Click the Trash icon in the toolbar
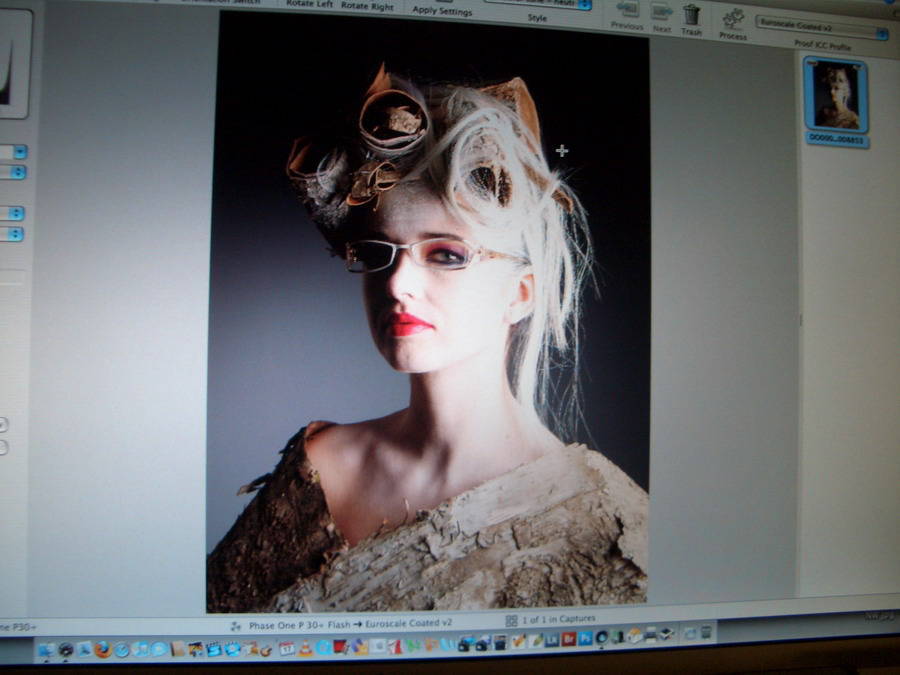Screen dimensions: 900x675 coord(691,15)
